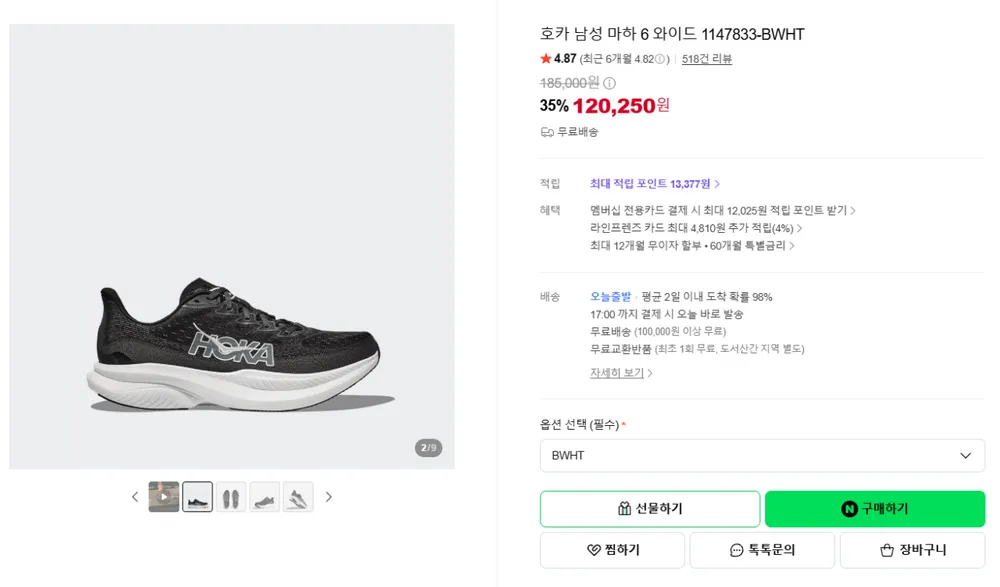
Task: Expand 최대 적립 포인트 13,377원 details
Action: point(655,184)
